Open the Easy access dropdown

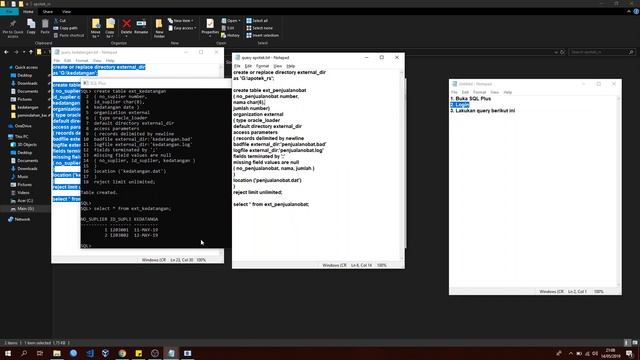[182, 28]
